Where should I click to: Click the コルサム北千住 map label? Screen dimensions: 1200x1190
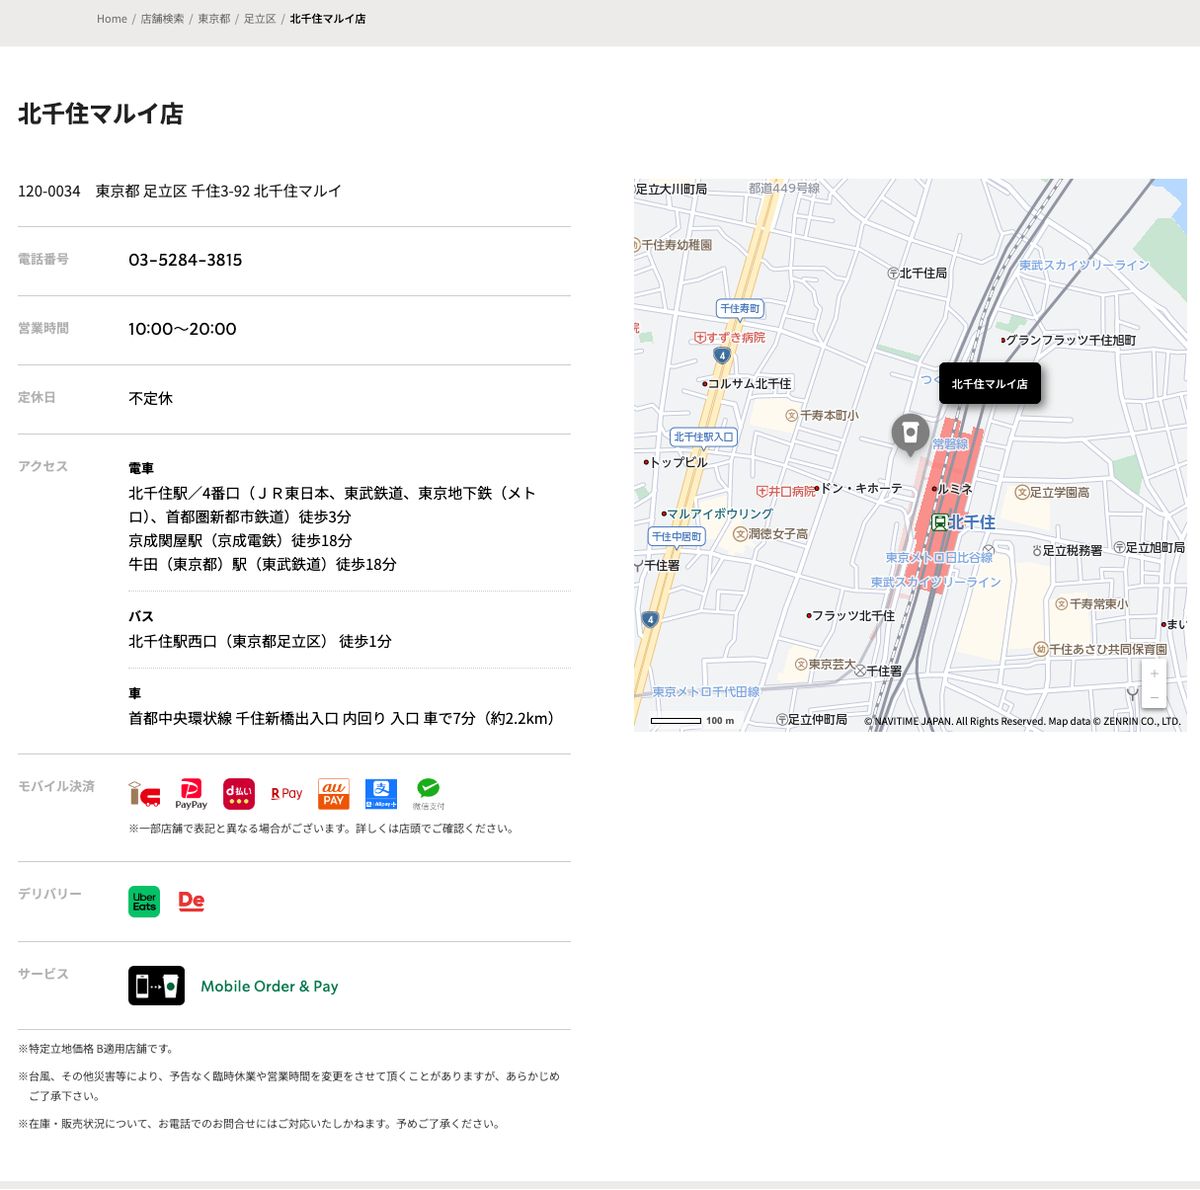coord(749,384)
